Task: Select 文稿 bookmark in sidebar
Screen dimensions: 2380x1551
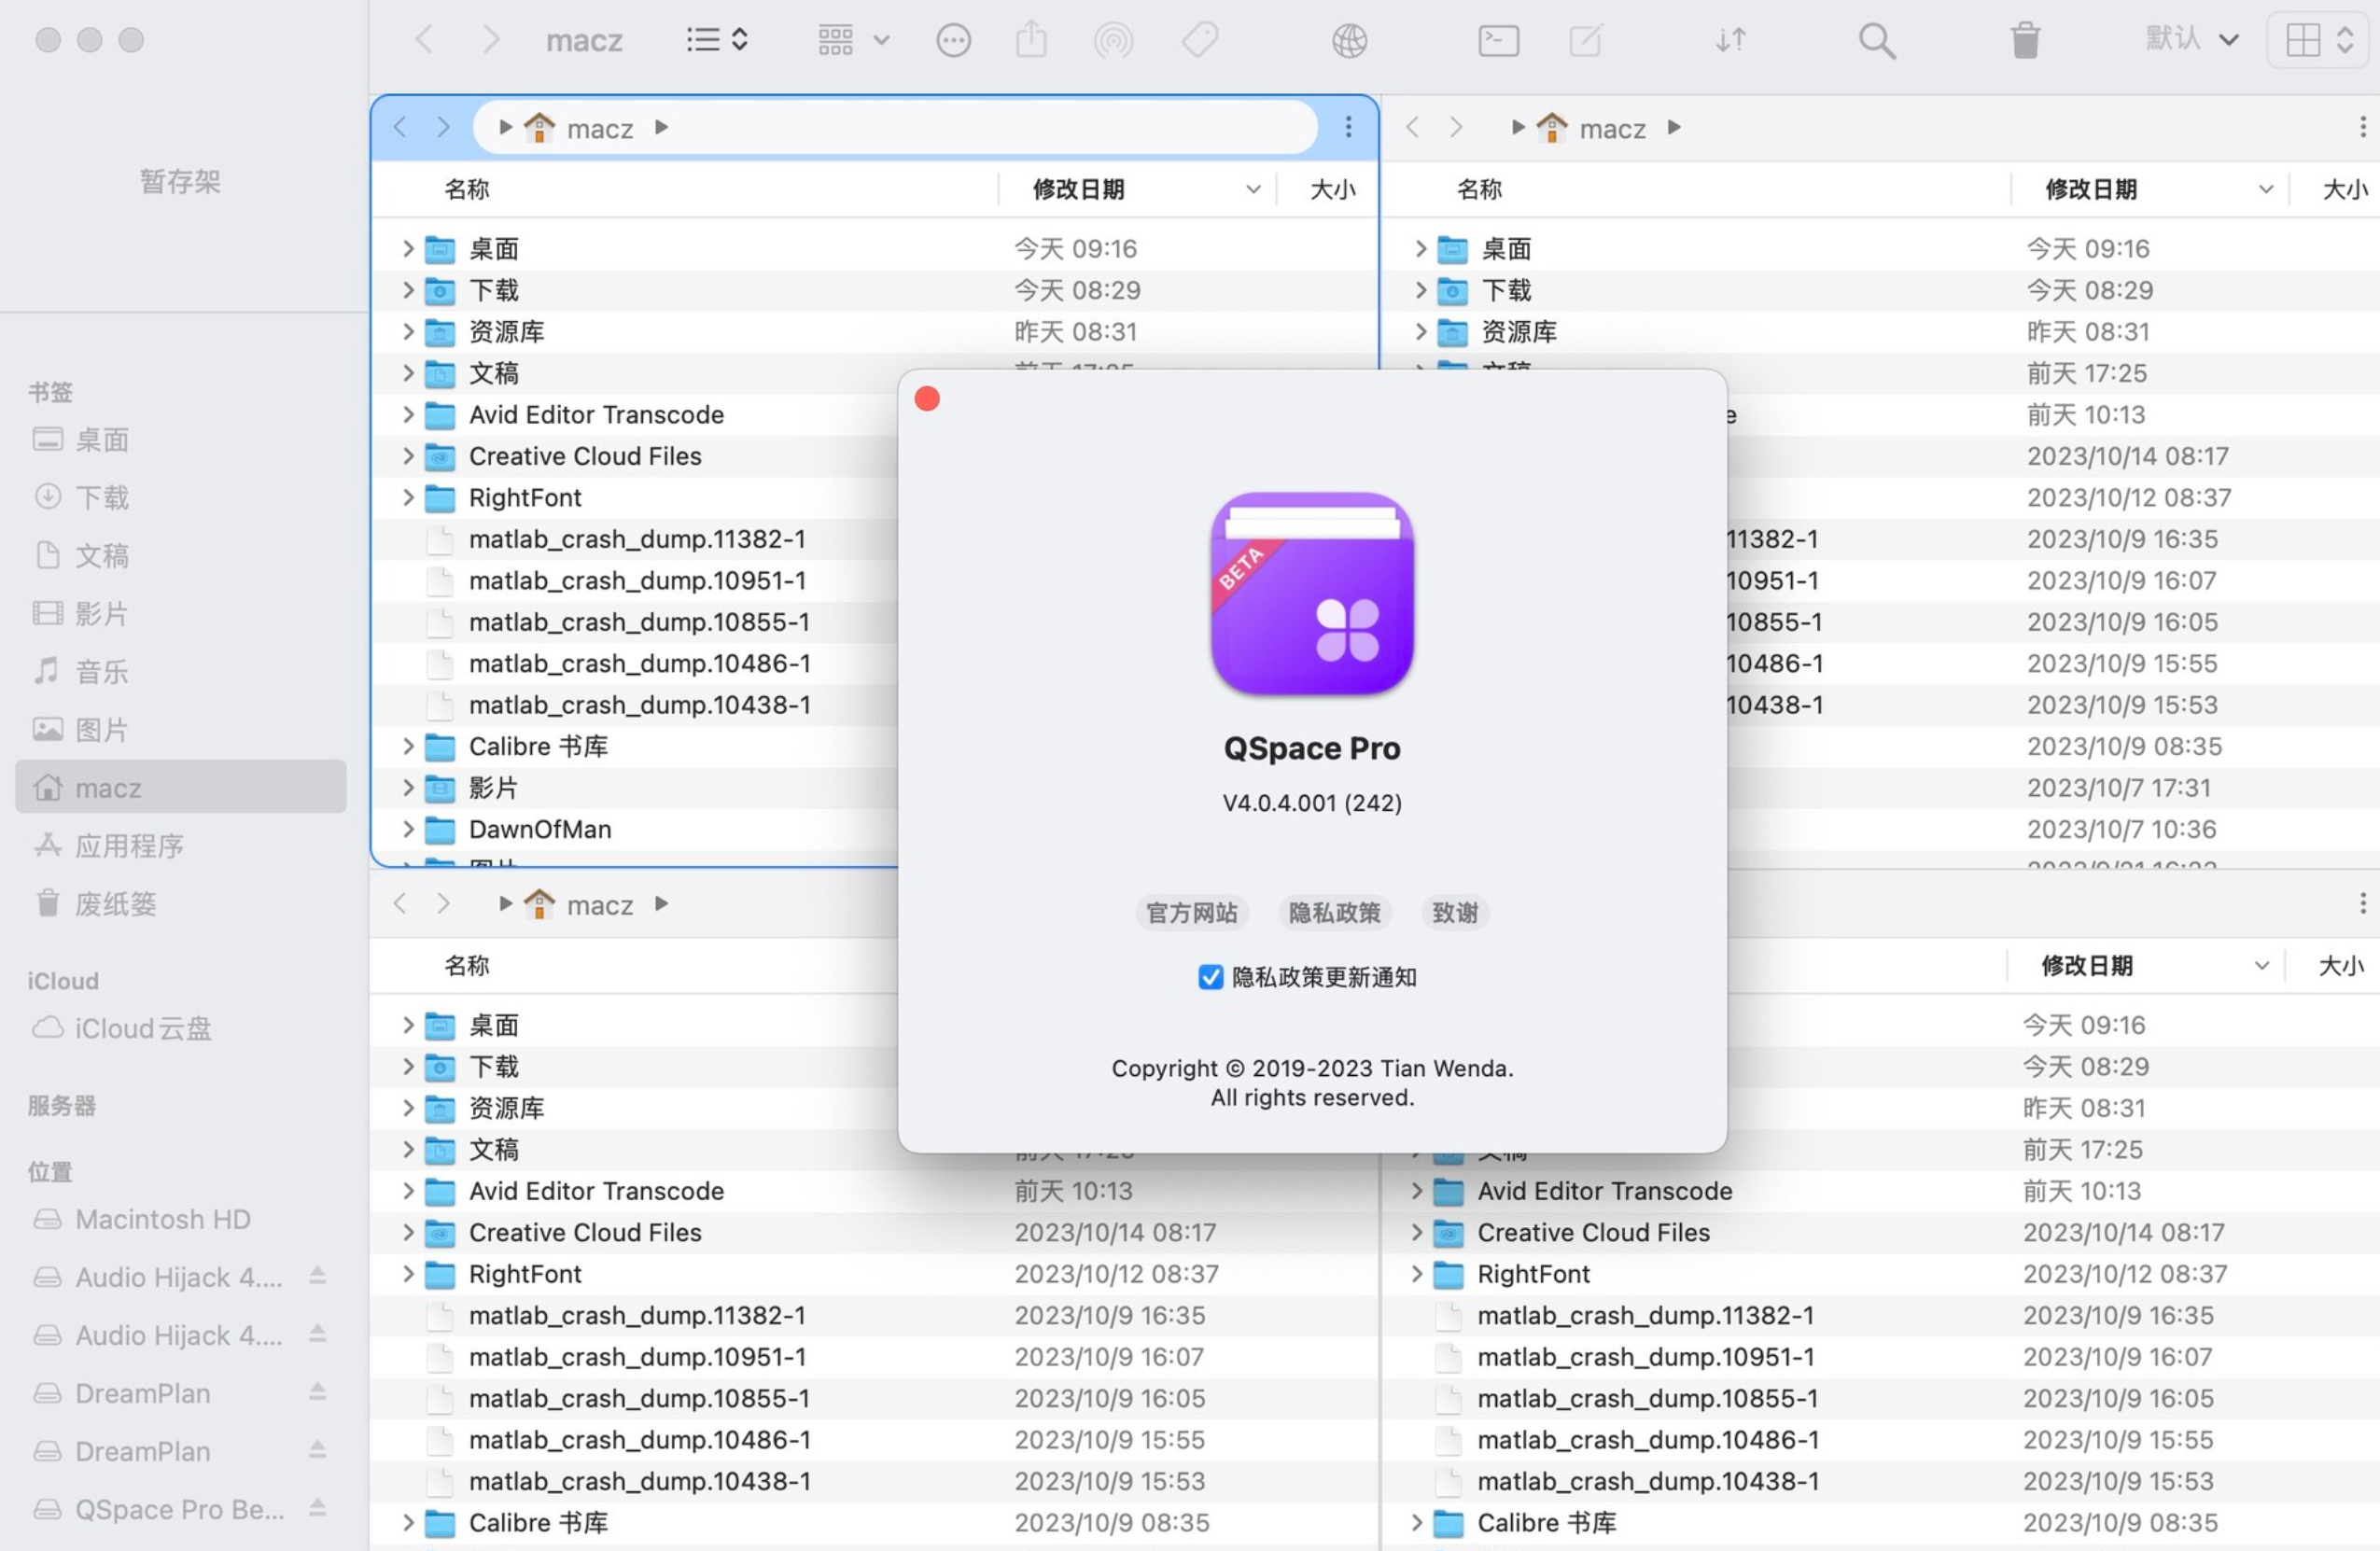Action: tap(180, 555)
